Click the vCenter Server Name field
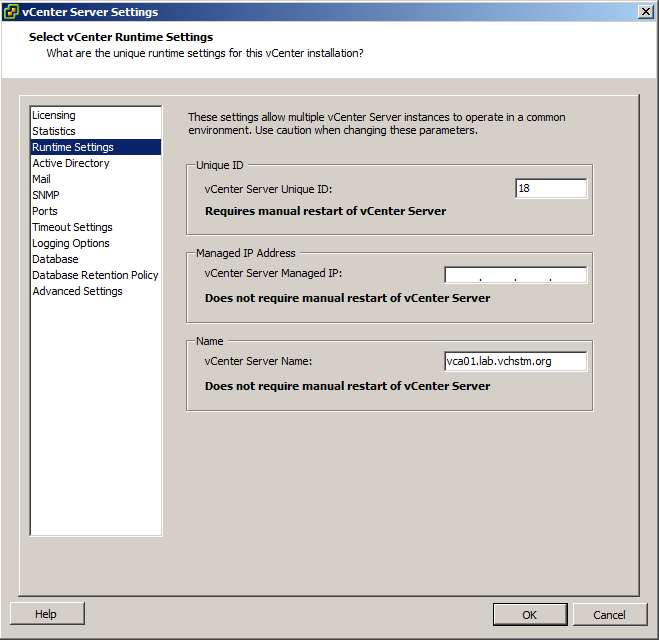Screen dimensions: 659x640 [515, 361]
